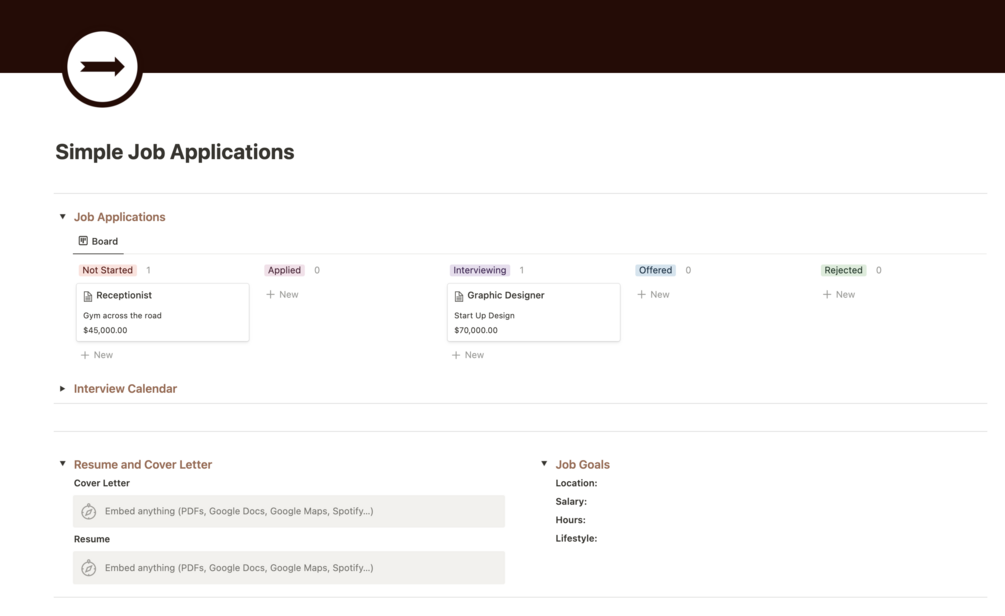Collapse the Resume and Cover Letter section
Viewport: 1005px width, 616px height.
[x=63, y=464]
